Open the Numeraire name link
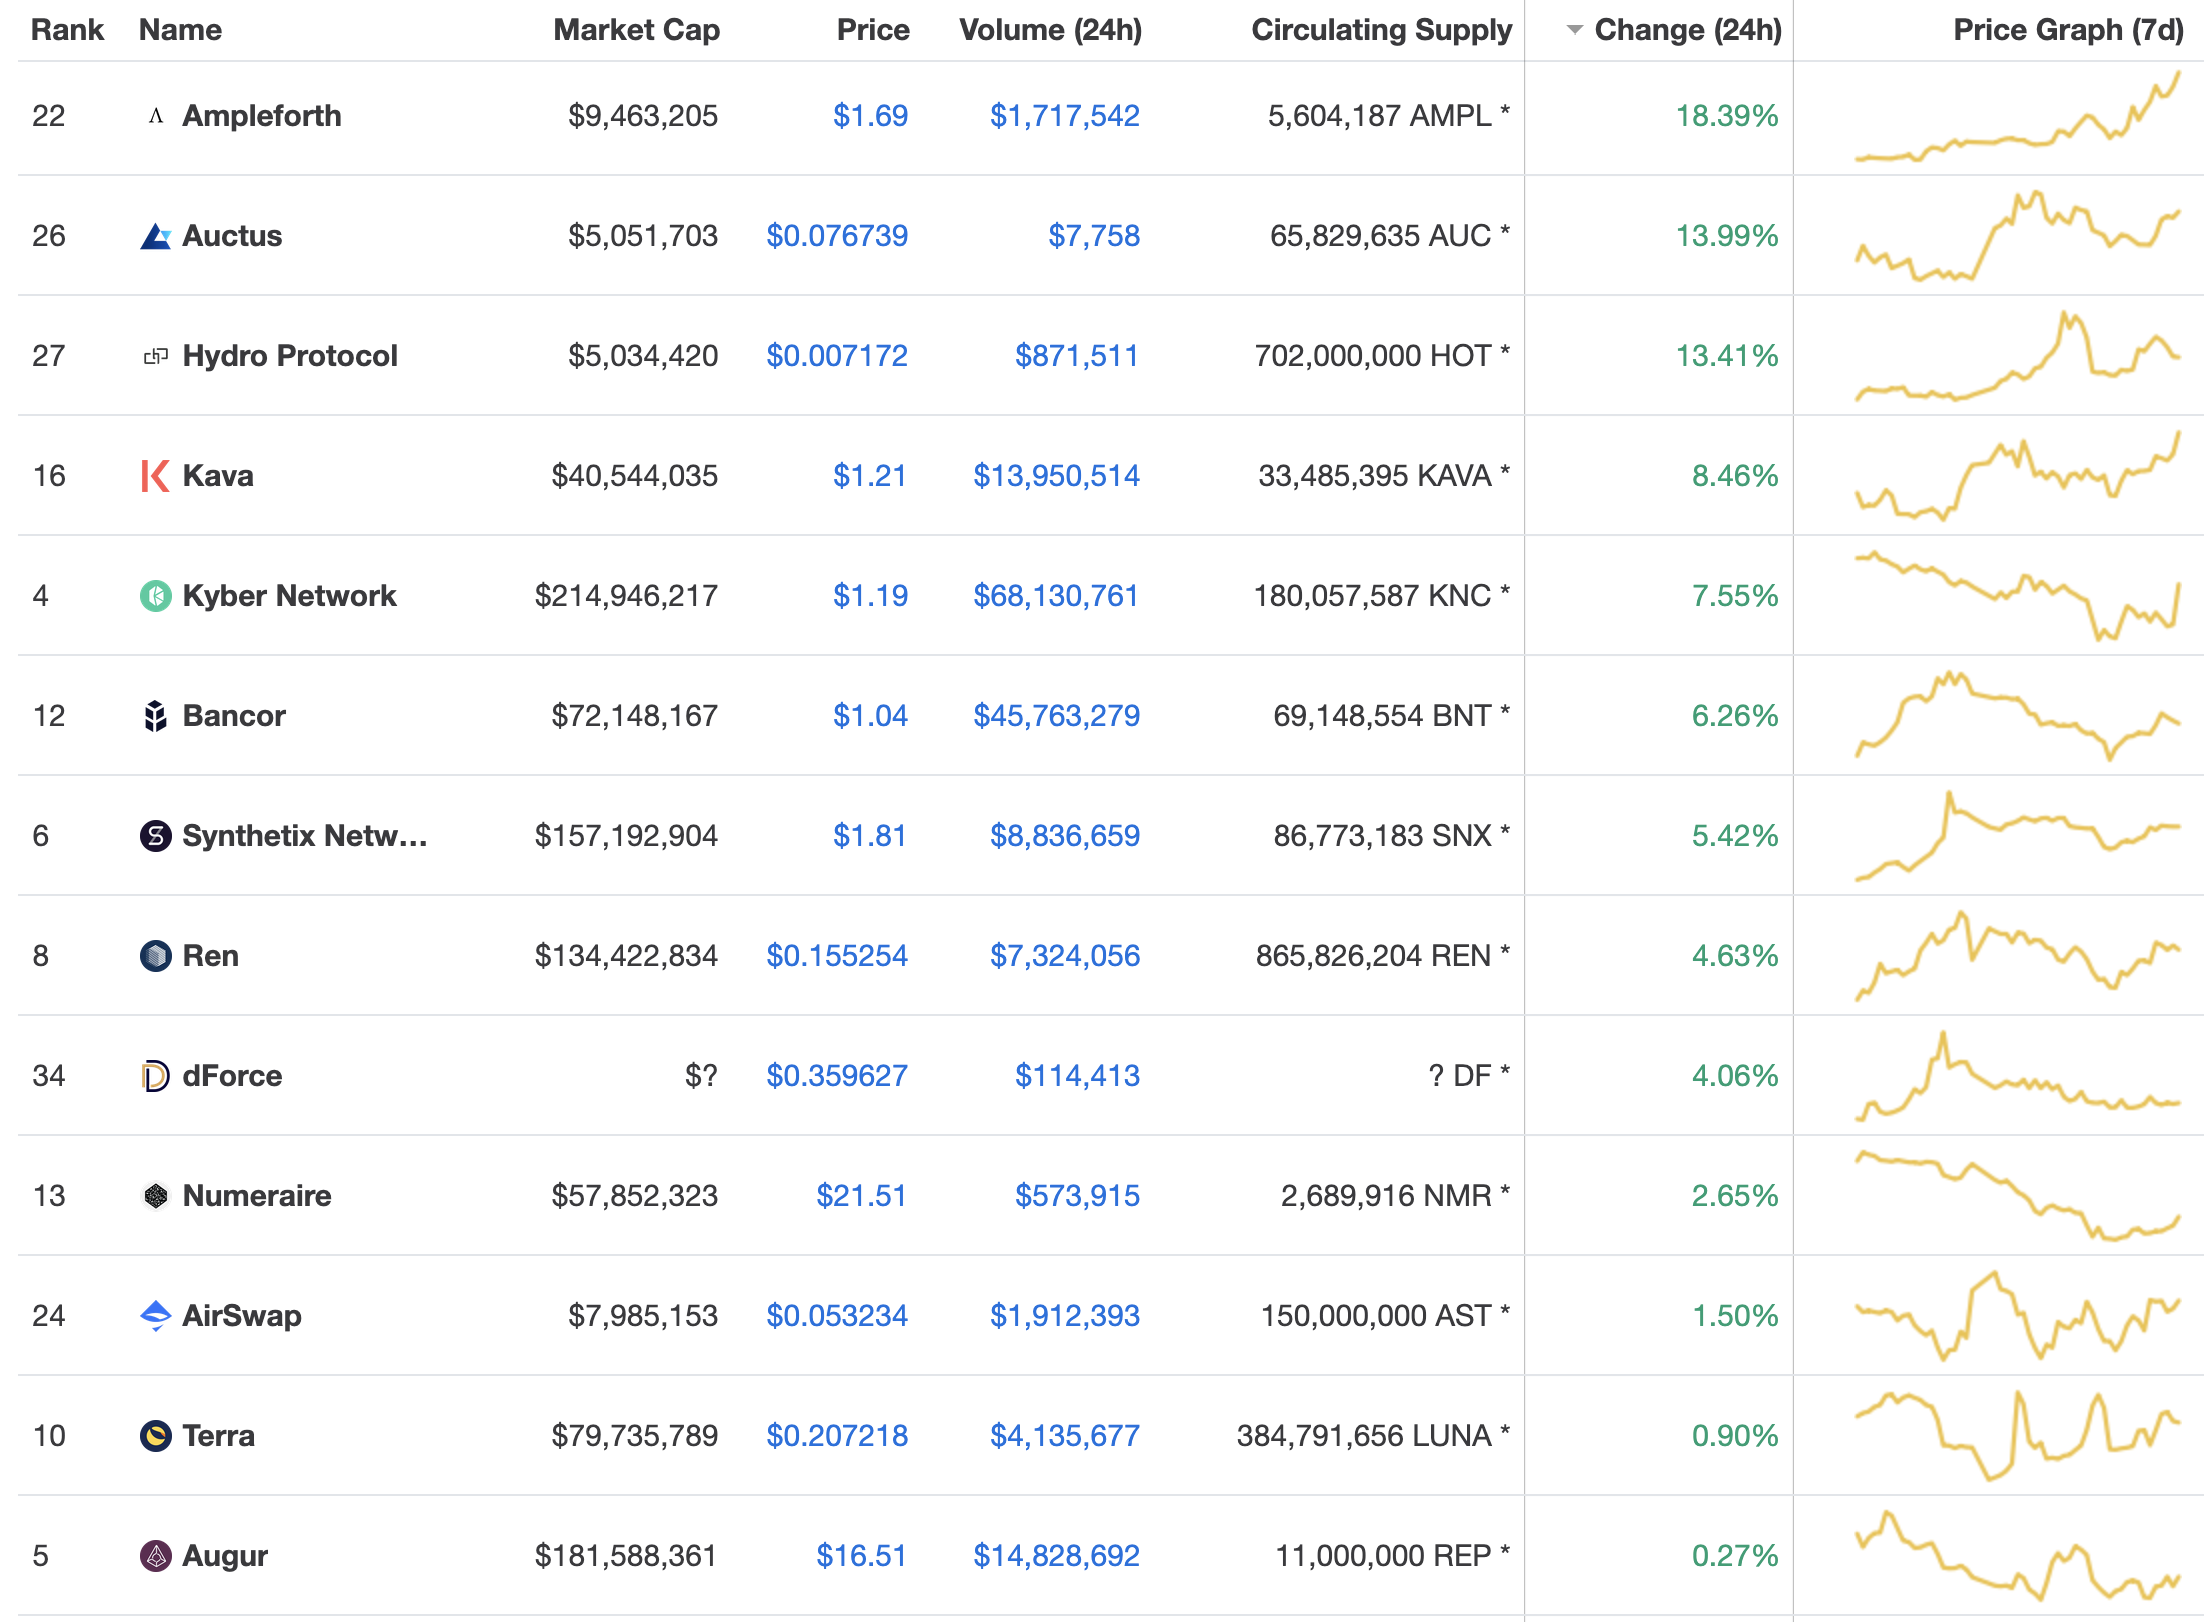Viewport: 2204px width, 1622px height. 257,1196
